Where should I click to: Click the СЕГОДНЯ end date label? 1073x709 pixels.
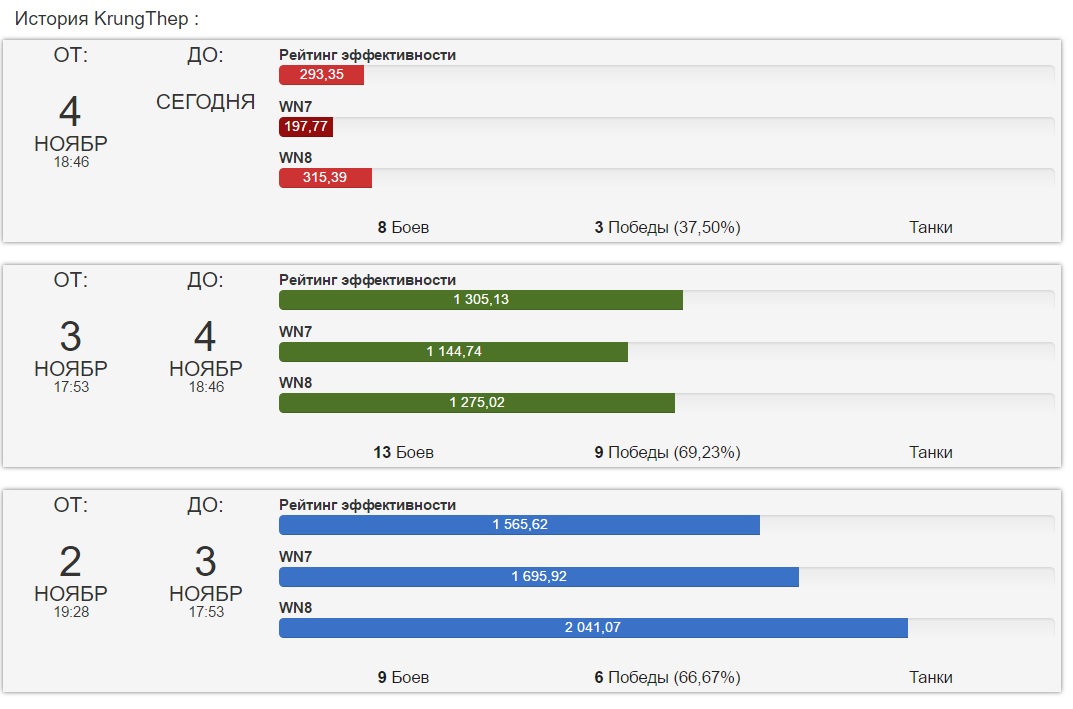coord(205,102)
